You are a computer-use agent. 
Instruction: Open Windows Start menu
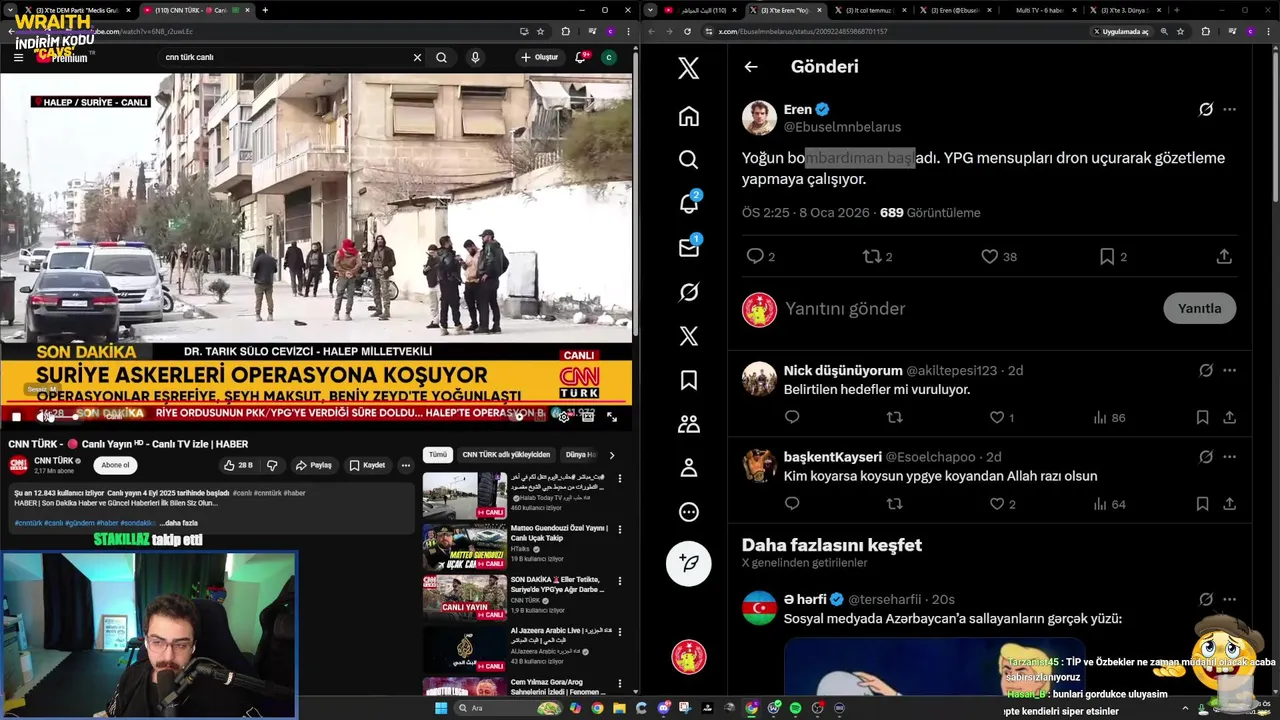tap(440, 708)
